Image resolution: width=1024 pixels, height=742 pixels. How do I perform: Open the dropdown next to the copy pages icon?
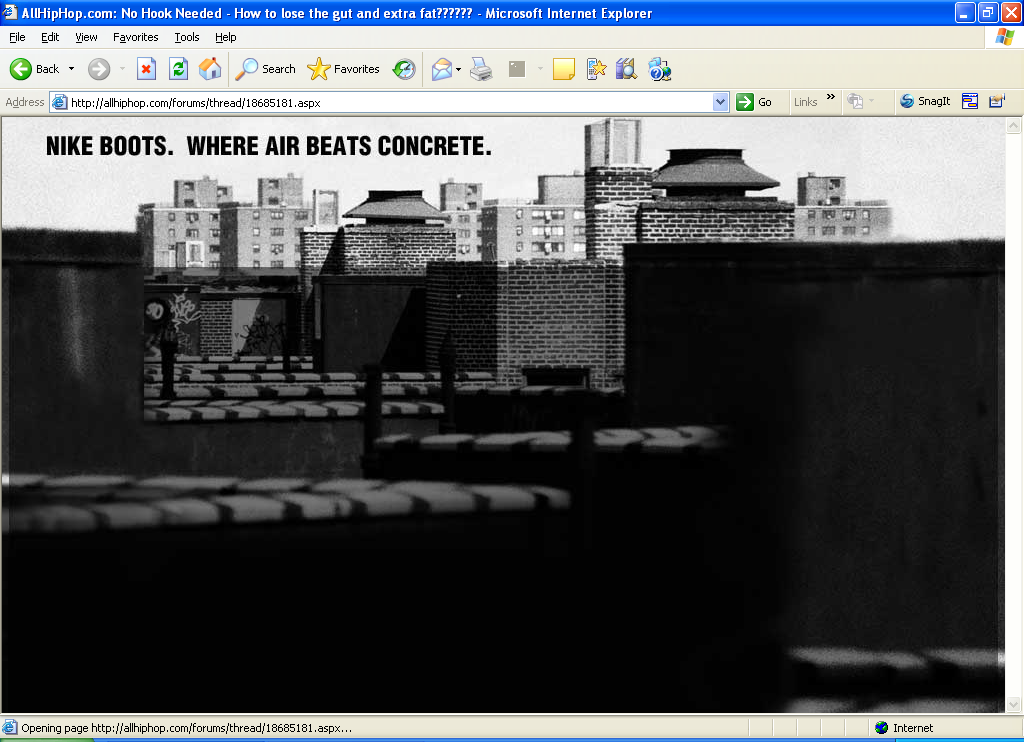(872, 101)
